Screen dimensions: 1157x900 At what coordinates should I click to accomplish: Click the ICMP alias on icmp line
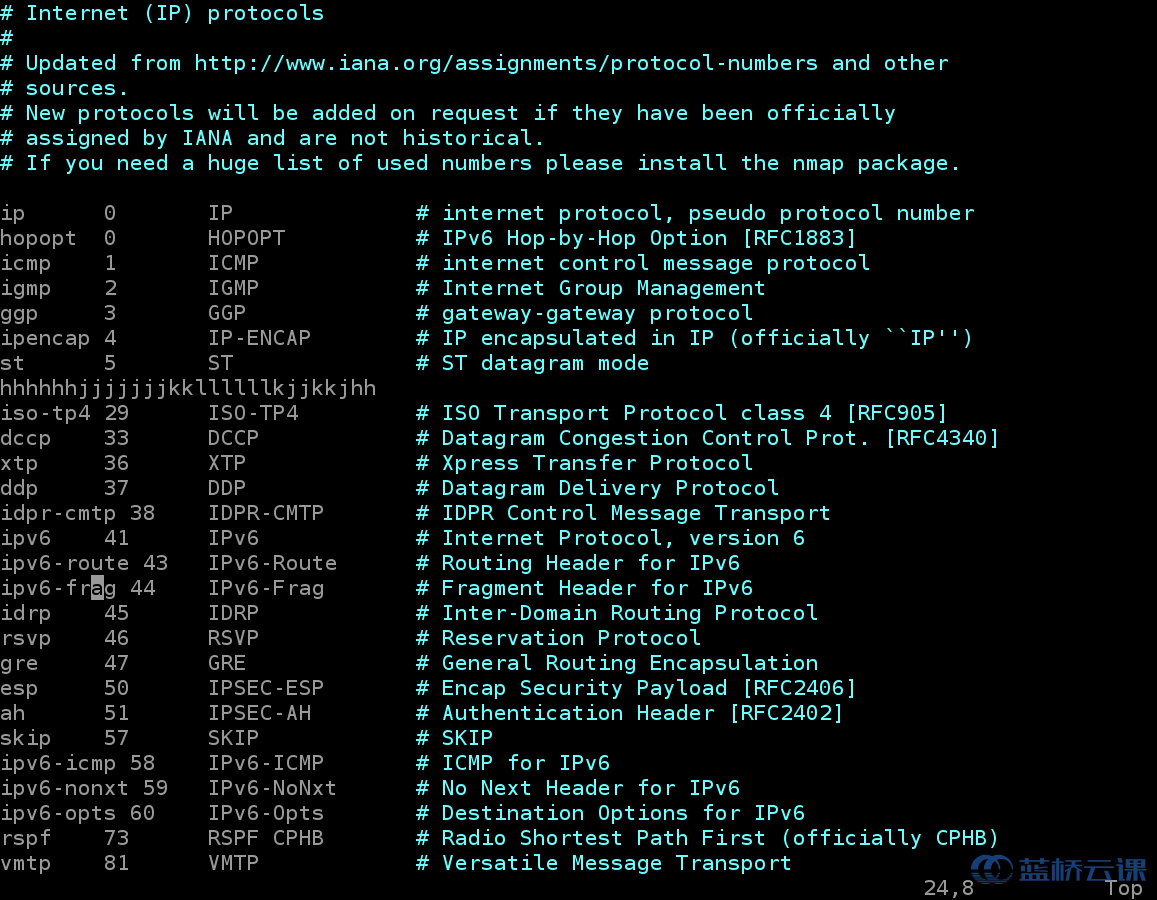(x=233, y=263)
